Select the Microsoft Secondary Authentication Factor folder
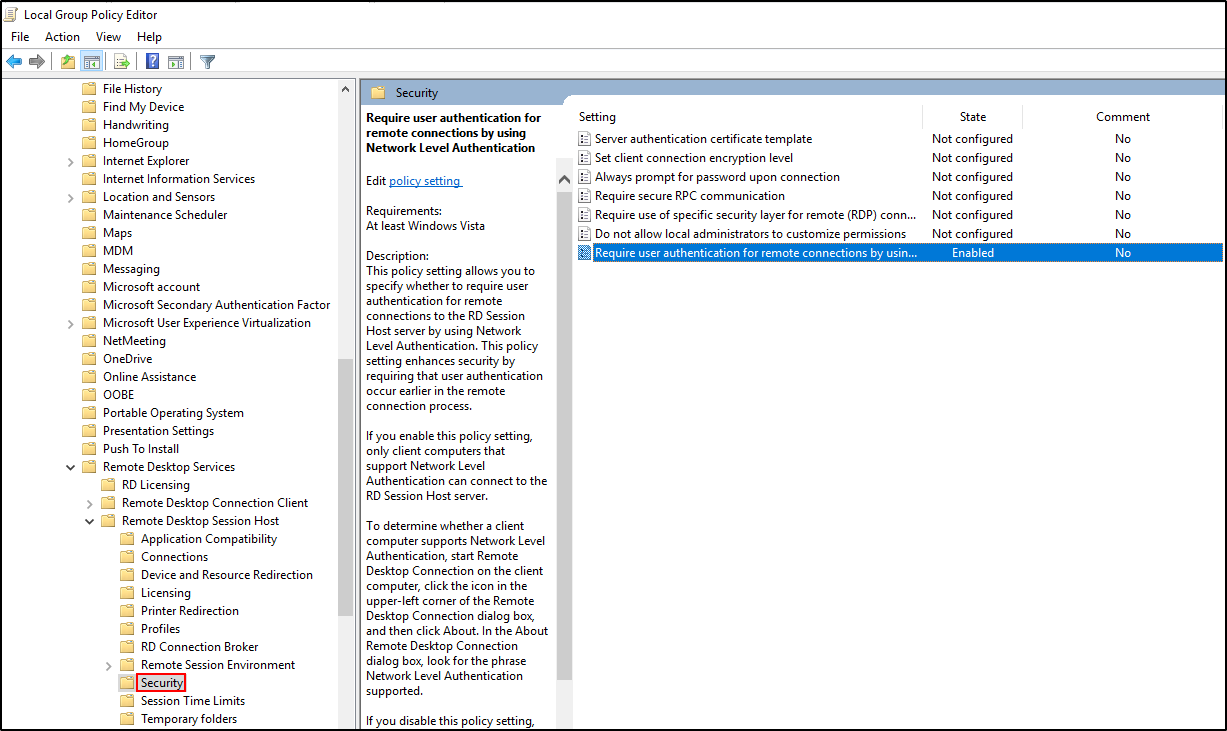 point(217,305)
